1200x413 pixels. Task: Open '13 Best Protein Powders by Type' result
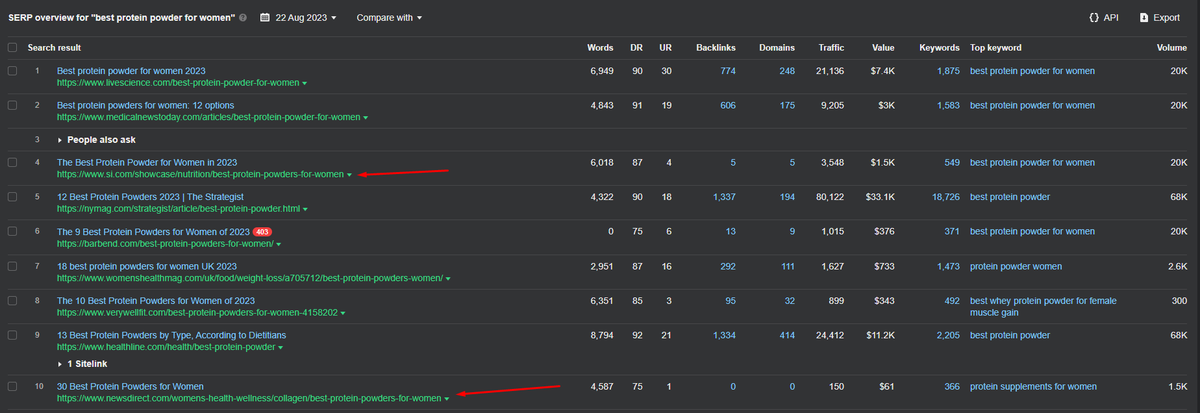[171, 335]
